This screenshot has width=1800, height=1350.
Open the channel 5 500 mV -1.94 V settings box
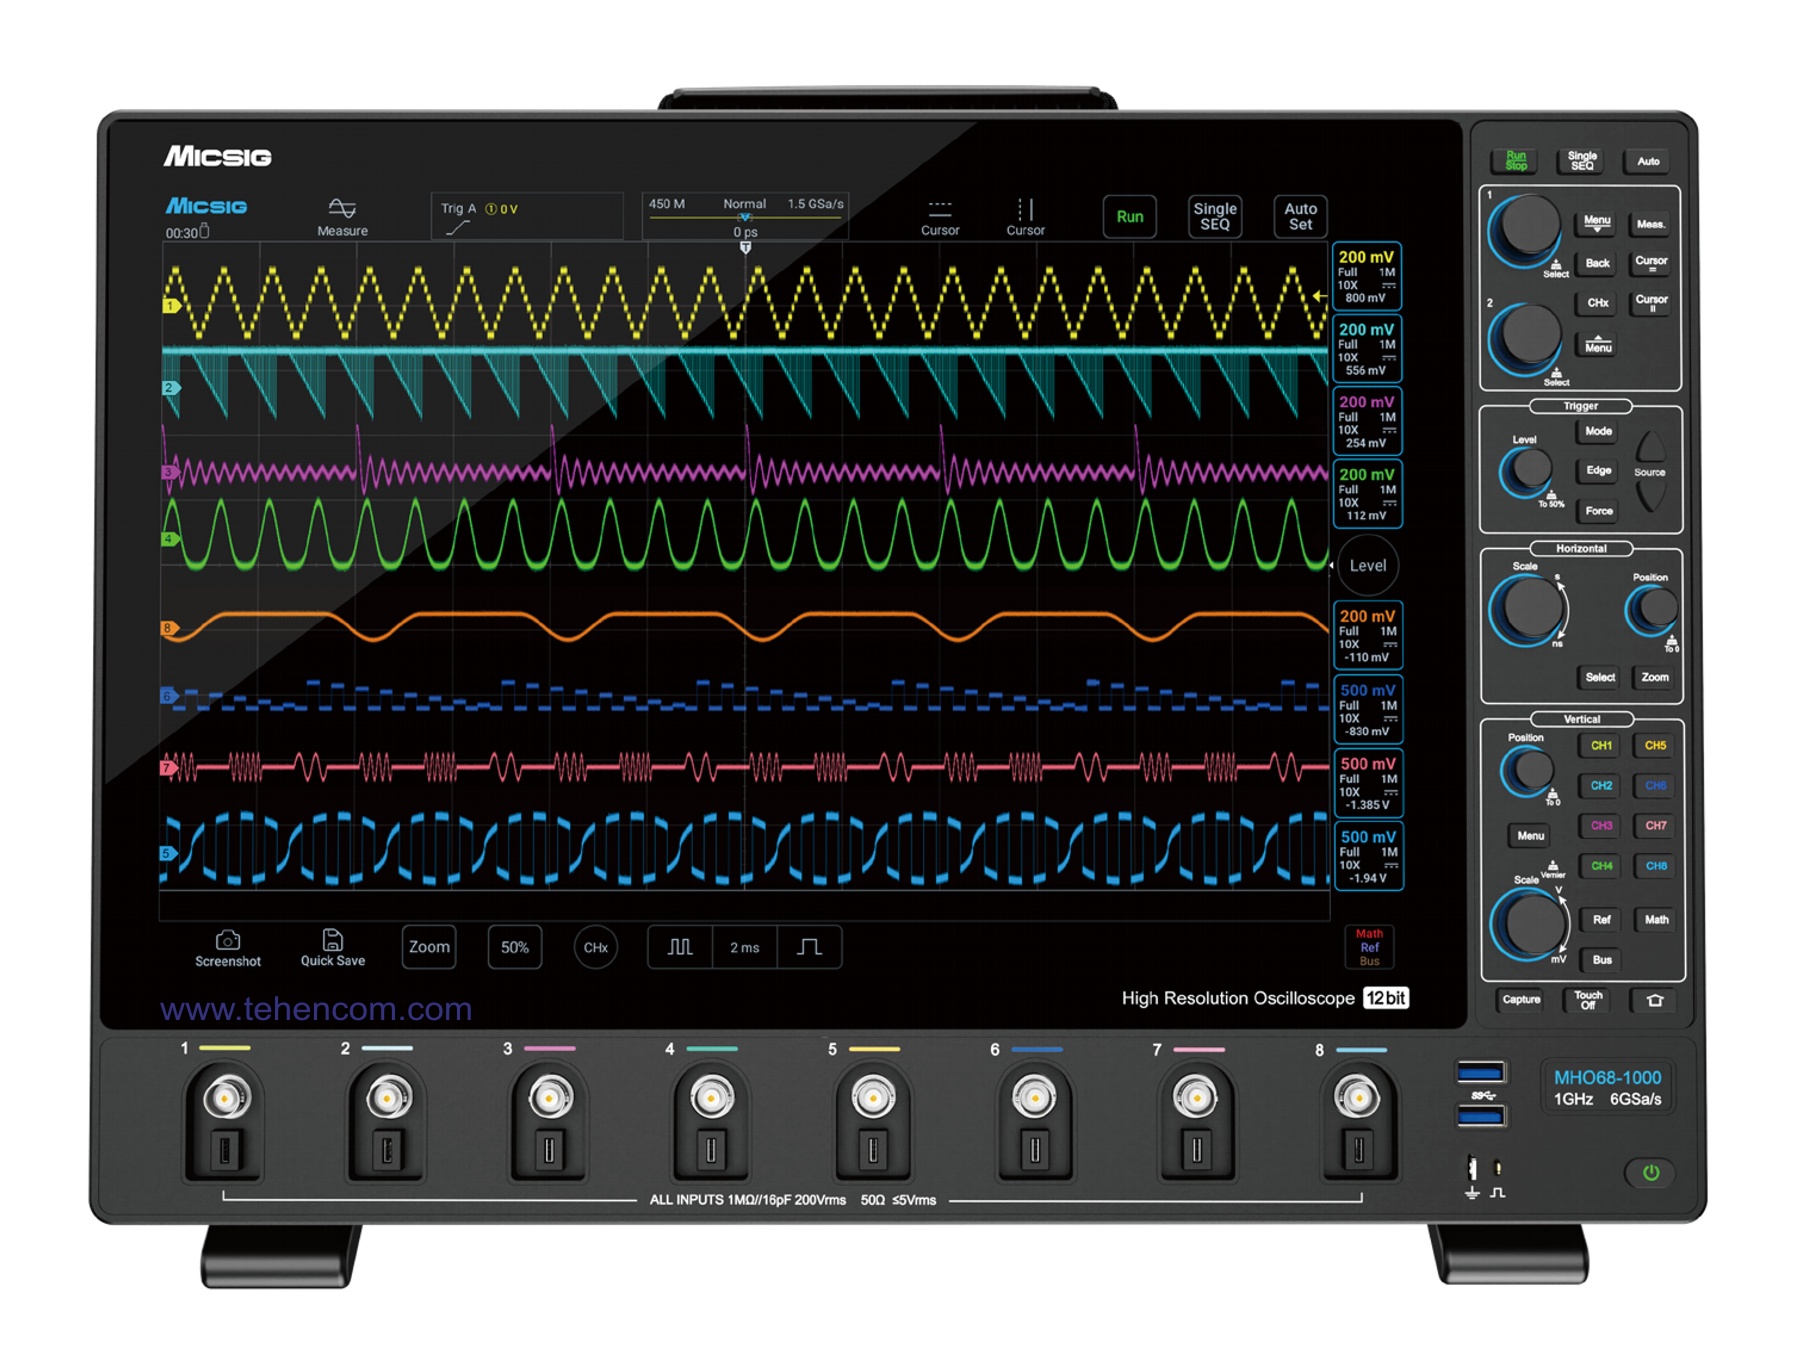click(1368, 856)
